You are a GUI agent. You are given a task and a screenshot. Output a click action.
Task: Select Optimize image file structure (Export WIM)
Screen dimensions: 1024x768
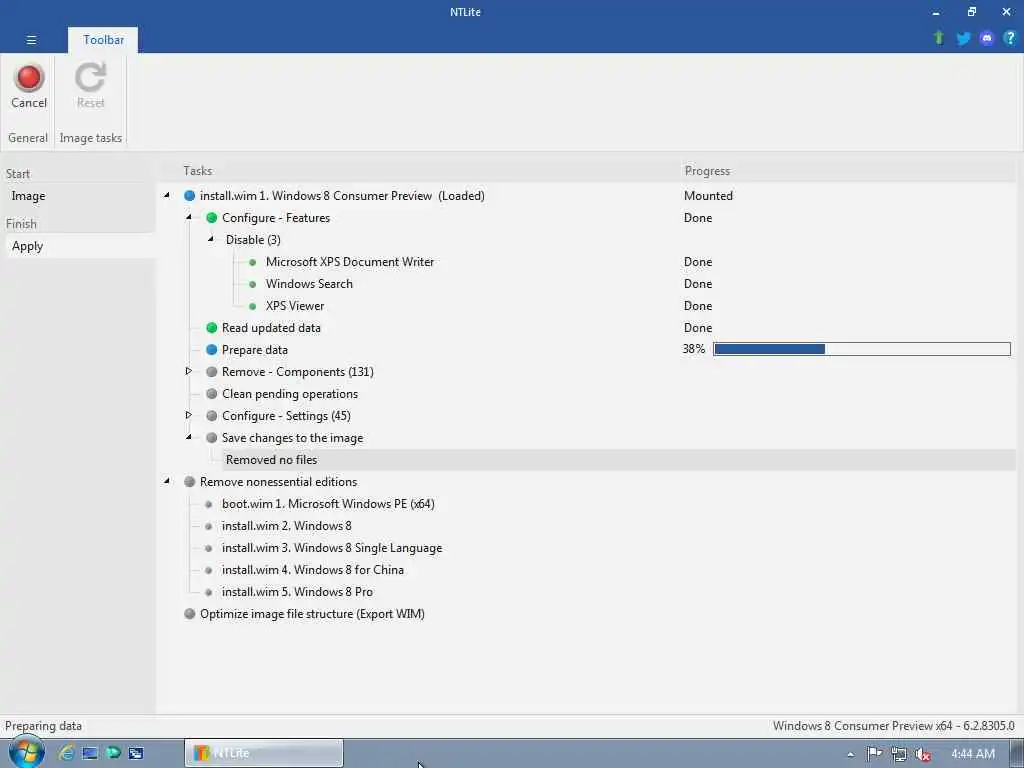[312, 614]
